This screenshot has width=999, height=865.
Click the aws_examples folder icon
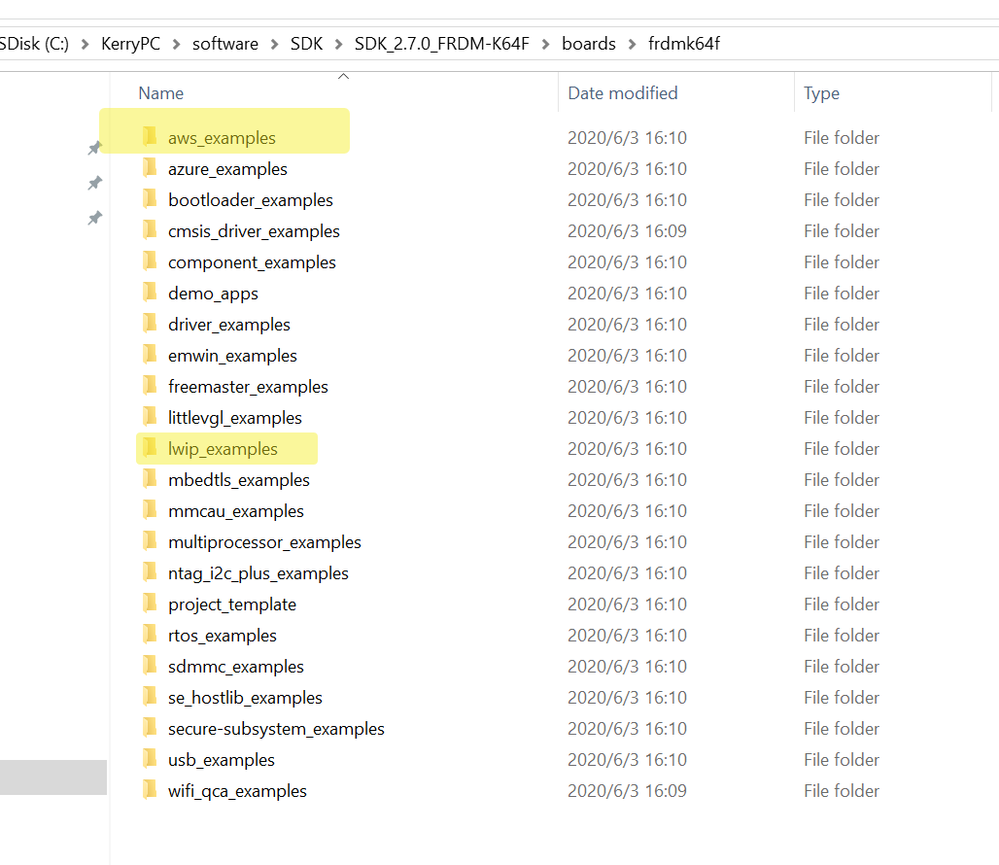[150, 136]
